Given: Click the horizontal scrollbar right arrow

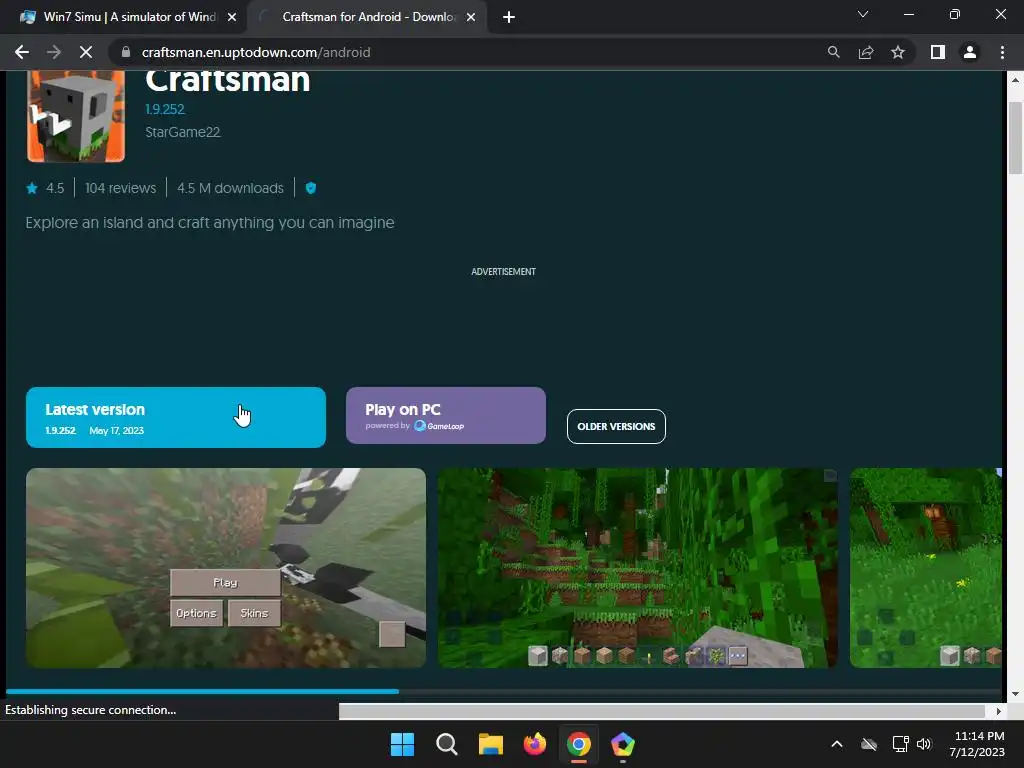Looking at the screenshot, I should click(x=998, y=711).
